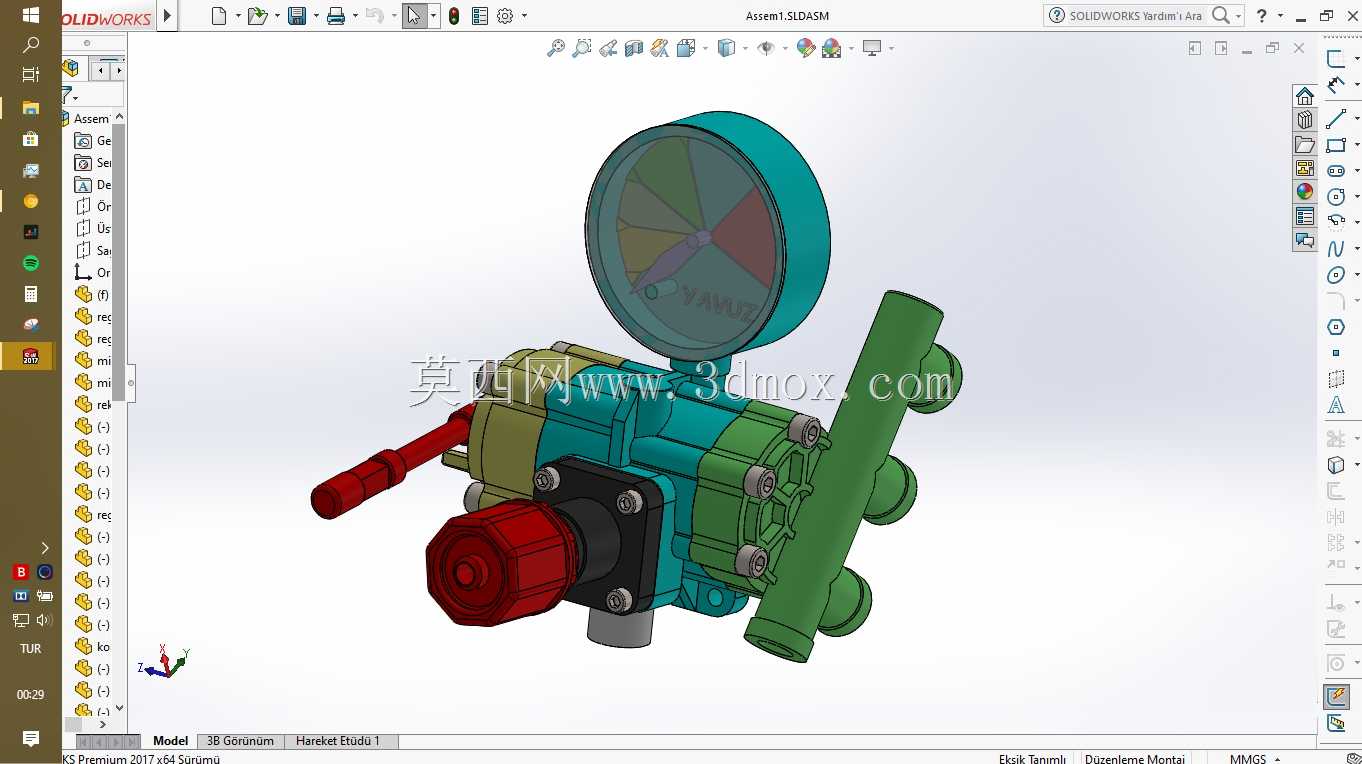Toggle the Rapid Sketch lightning icon

click(1336, 696)
